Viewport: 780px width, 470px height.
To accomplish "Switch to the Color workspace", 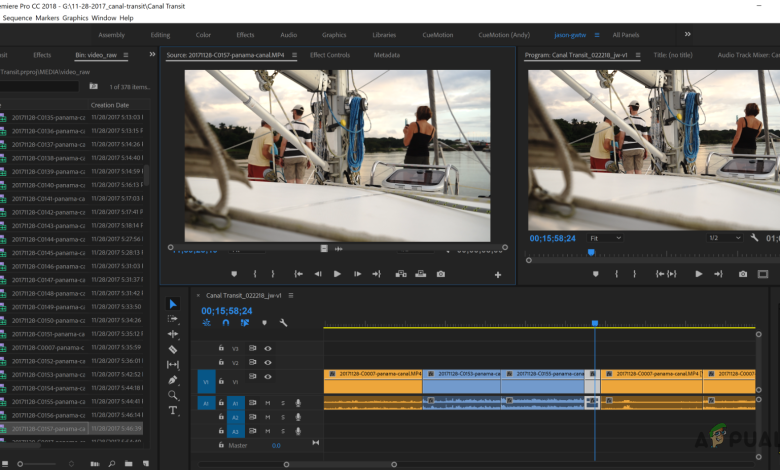I will [x=203, y=34].
